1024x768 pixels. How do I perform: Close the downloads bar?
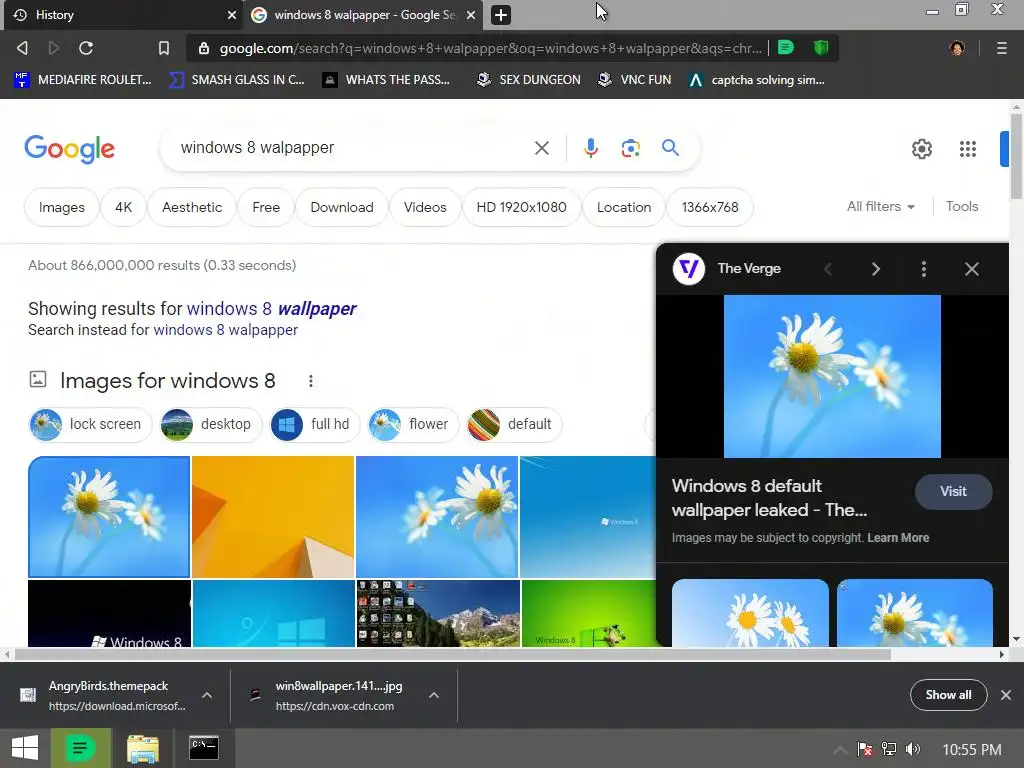[x=1006, y=696]
